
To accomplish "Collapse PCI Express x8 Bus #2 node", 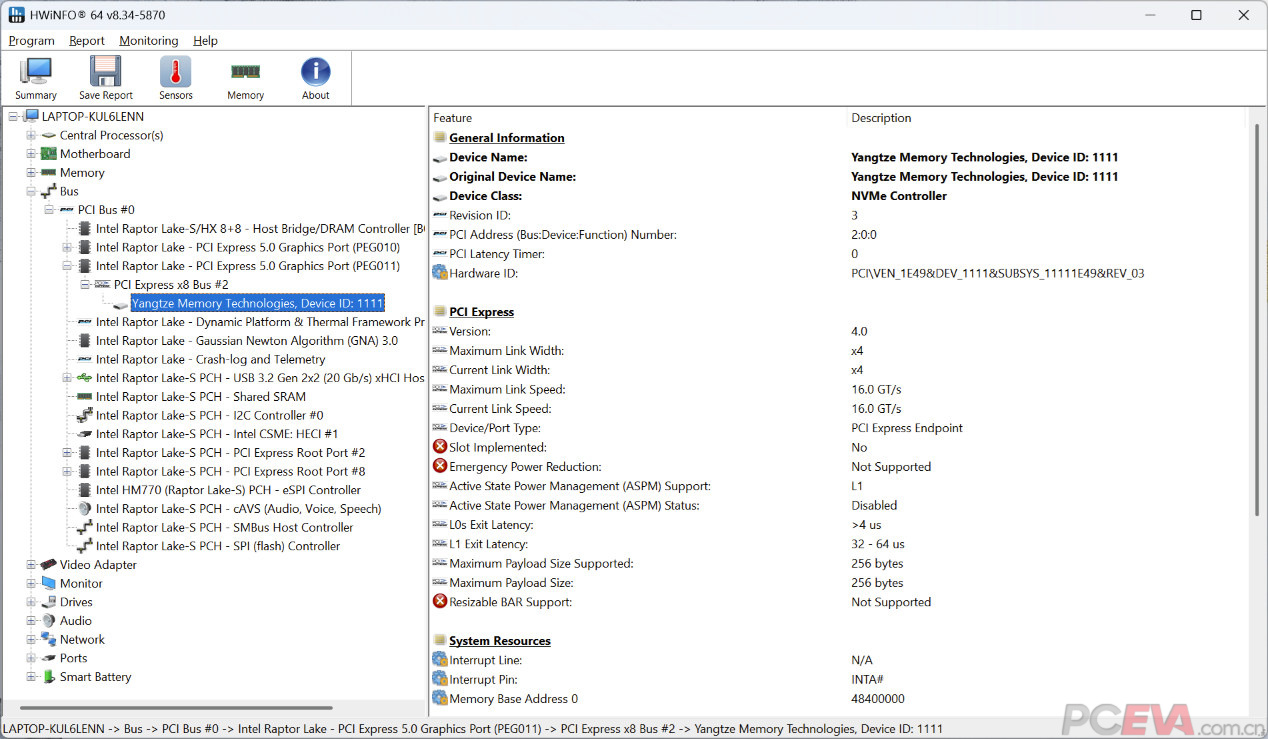I will [x=85, y=285].
